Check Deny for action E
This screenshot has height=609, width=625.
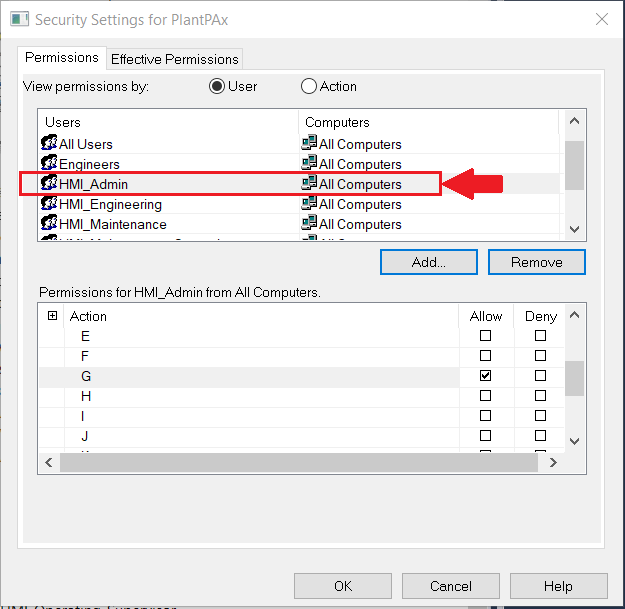(x=540, y=336)
